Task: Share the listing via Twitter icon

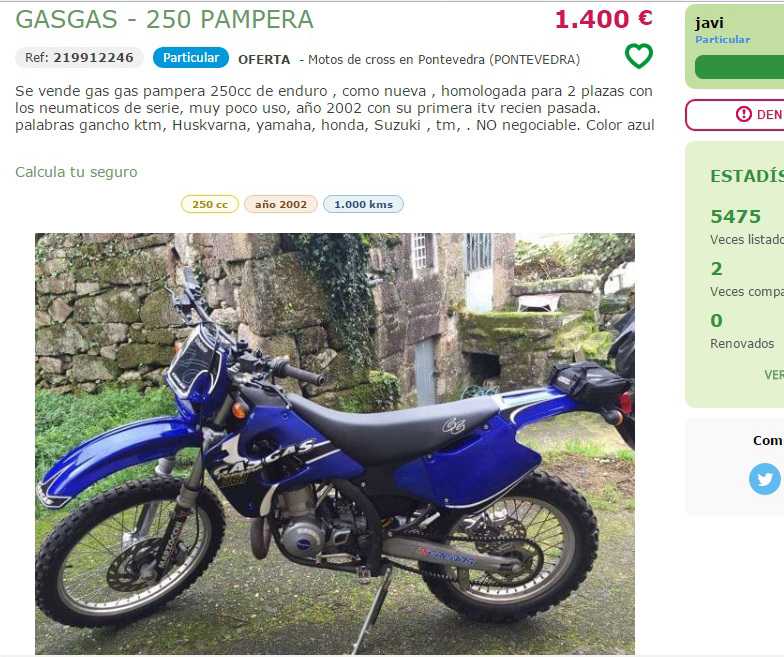Action: coord(764,479)
